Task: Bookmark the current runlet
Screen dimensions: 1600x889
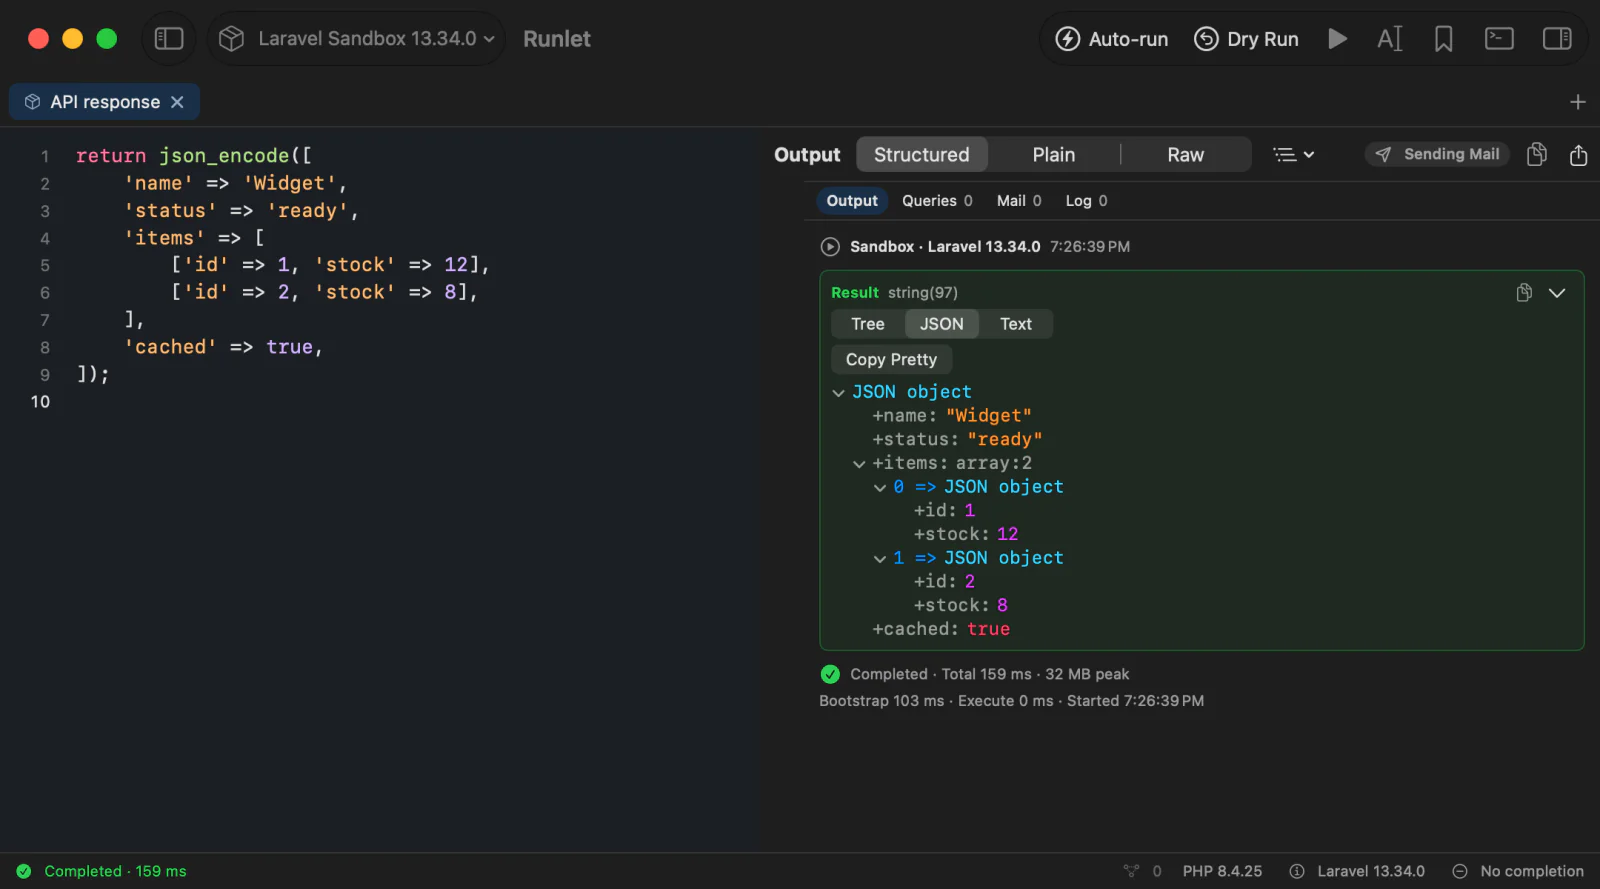Action: tap(1443, 39)
